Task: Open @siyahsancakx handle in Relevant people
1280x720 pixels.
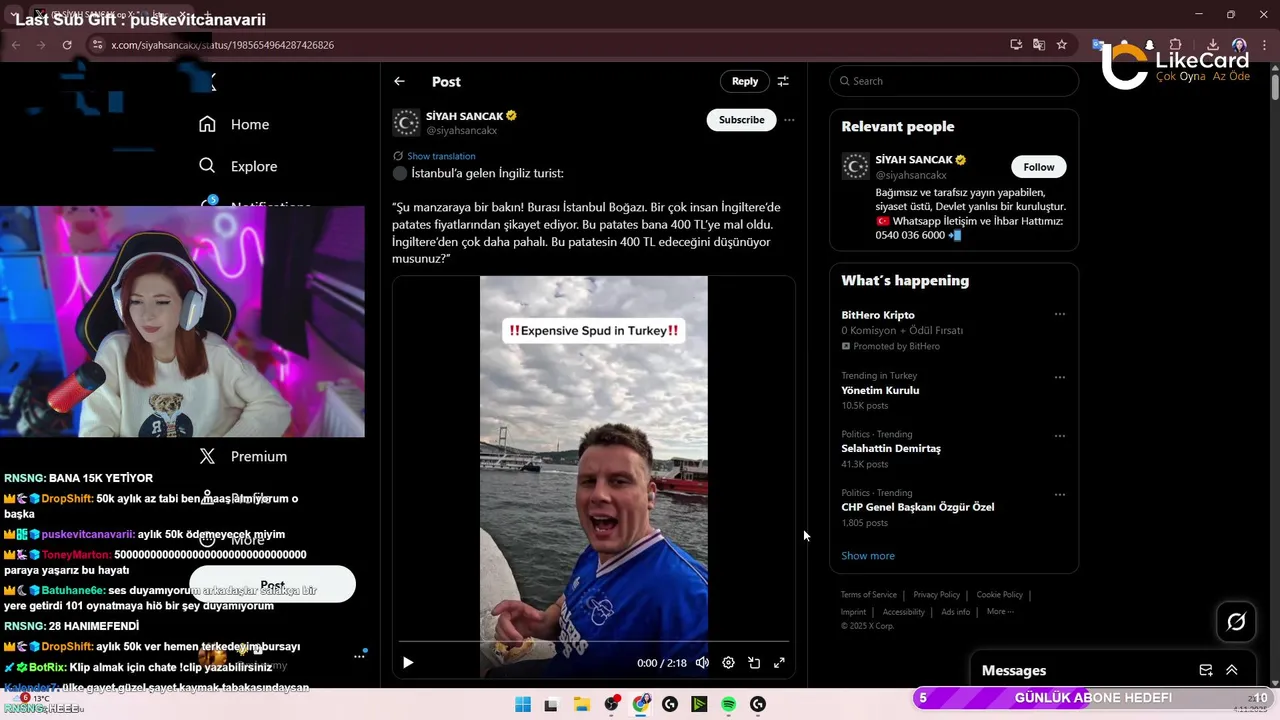Action: pyautogui.click(x=911, y=175)
